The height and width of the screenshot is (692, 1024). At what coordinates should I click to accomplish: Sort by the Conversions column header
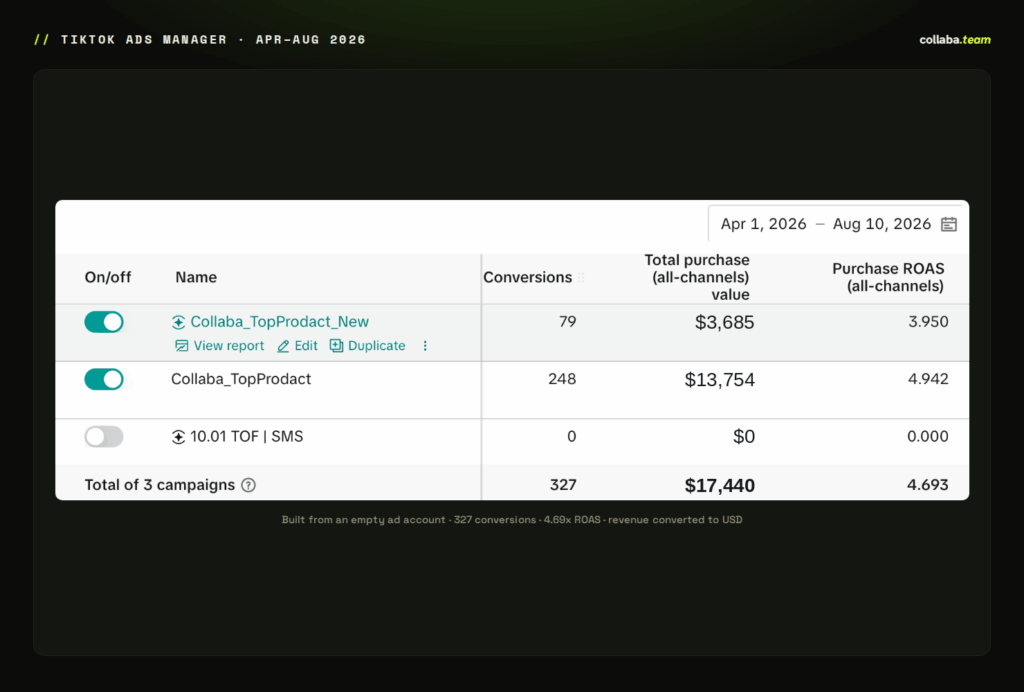coord(528,277)
